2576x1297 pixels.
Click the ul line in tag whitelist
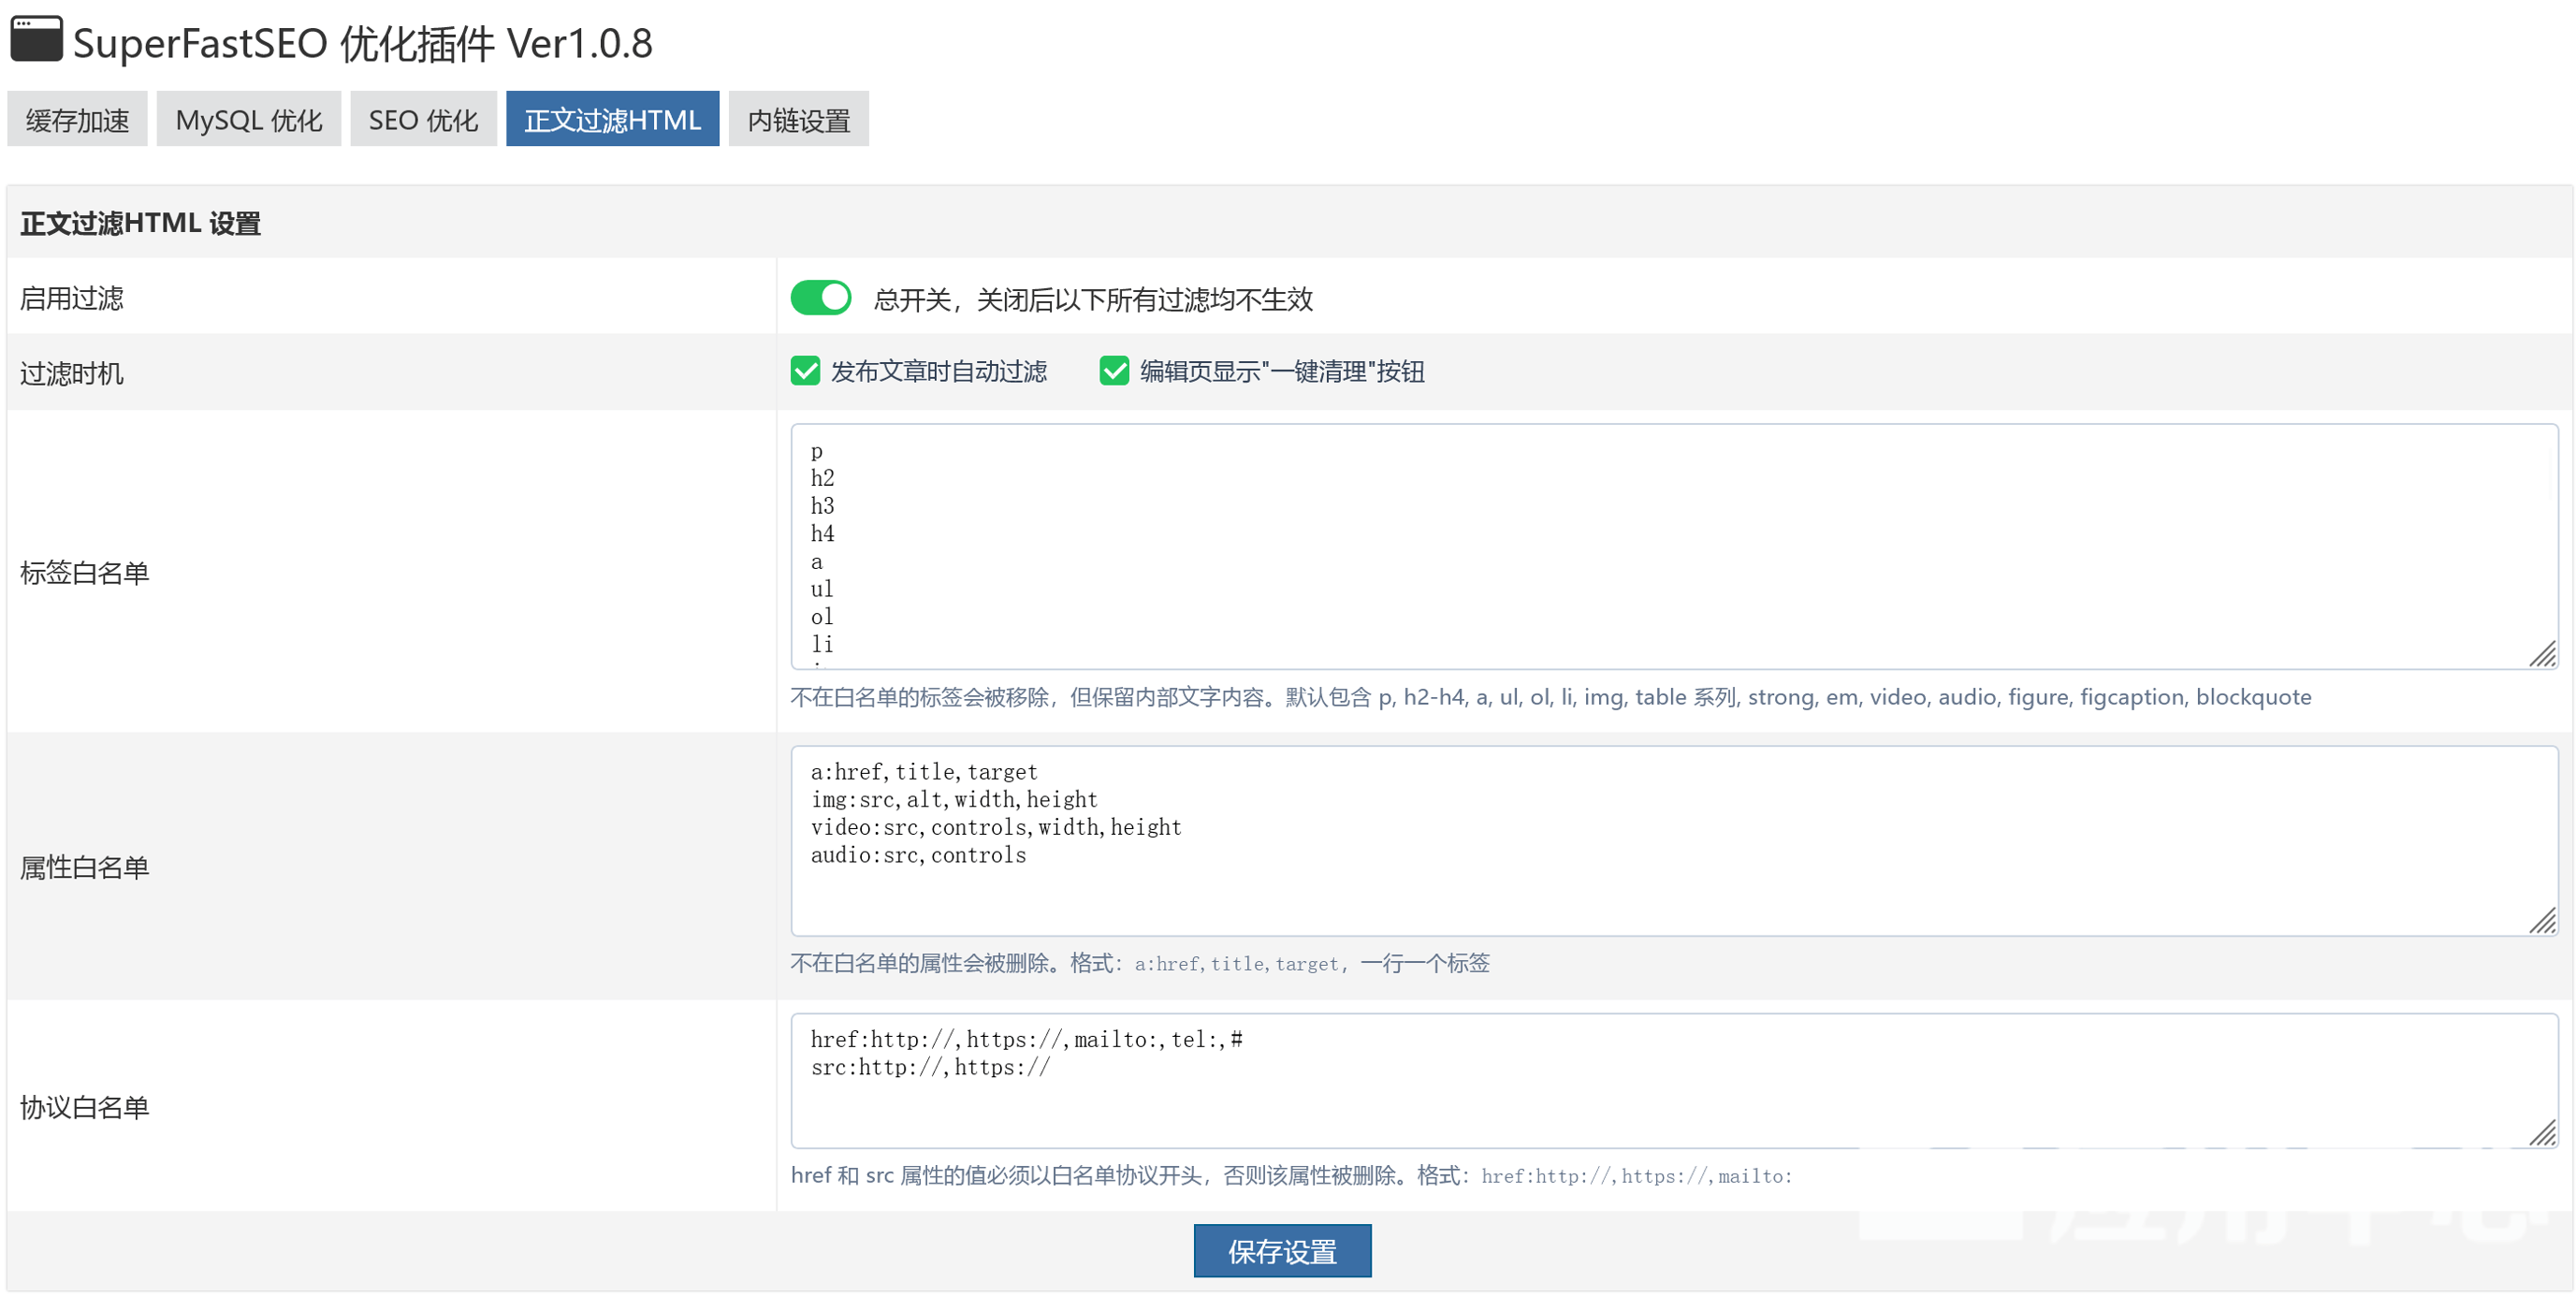(822, 589)
